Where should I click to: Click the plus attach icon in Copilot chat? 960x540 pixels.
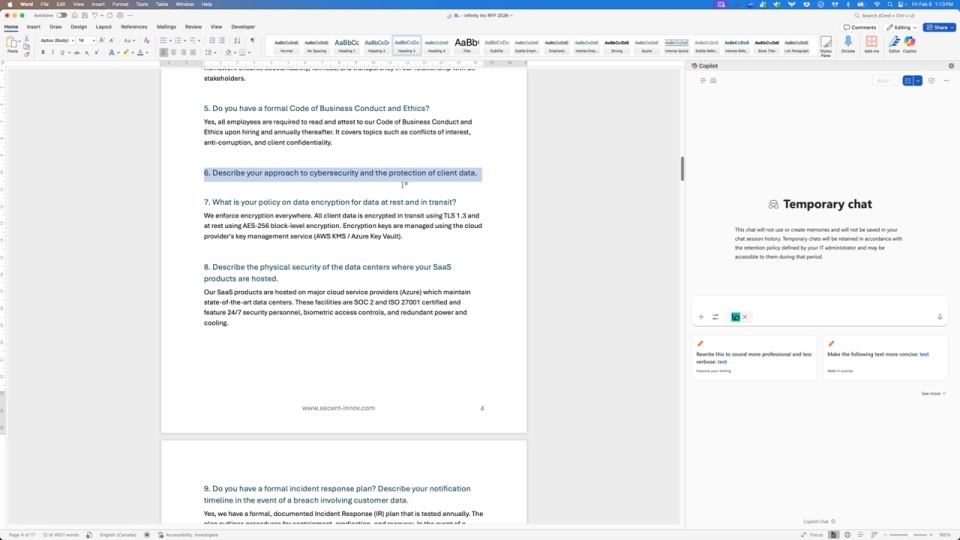701,317
